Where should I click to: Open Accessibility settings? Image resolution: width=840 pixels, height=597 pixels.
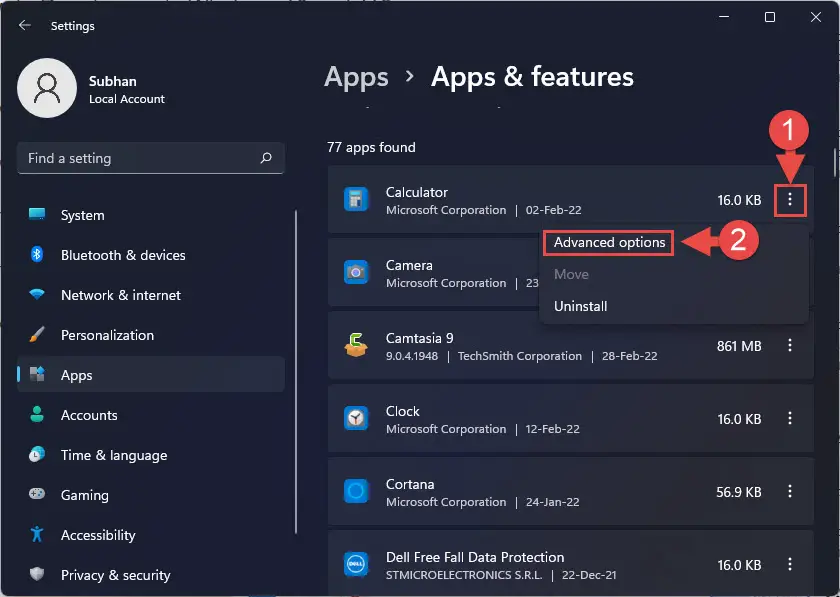point(151,535)
